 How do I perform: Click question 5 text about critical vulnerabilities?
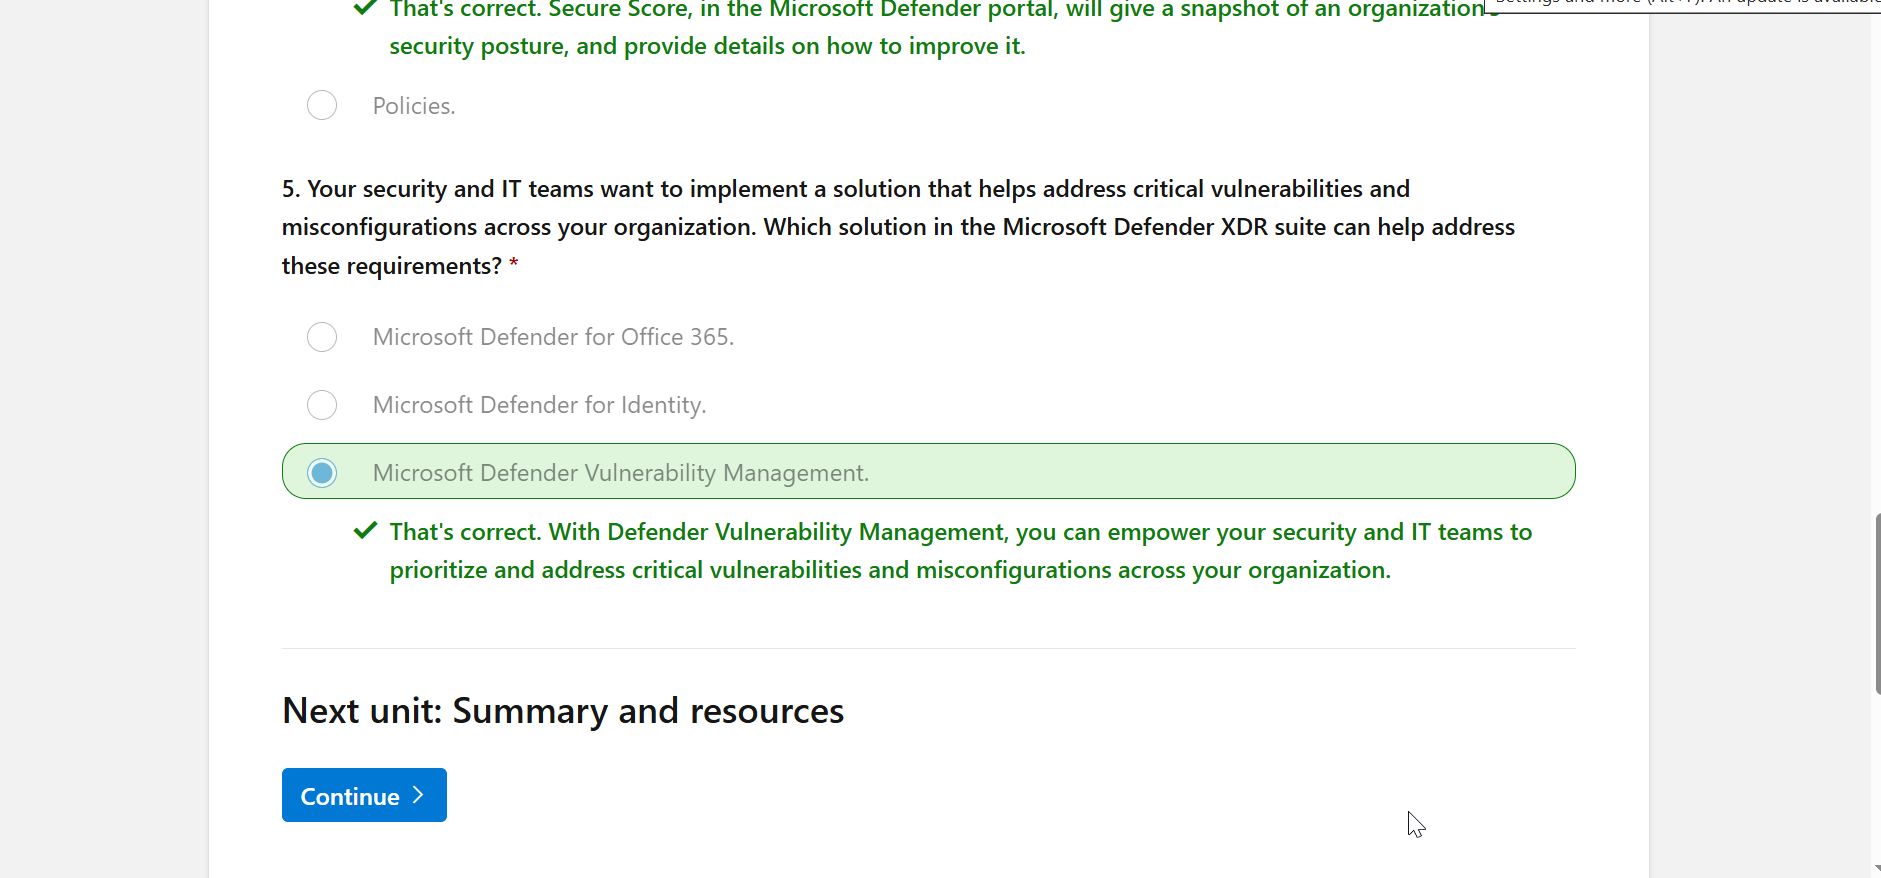(898, 227)
